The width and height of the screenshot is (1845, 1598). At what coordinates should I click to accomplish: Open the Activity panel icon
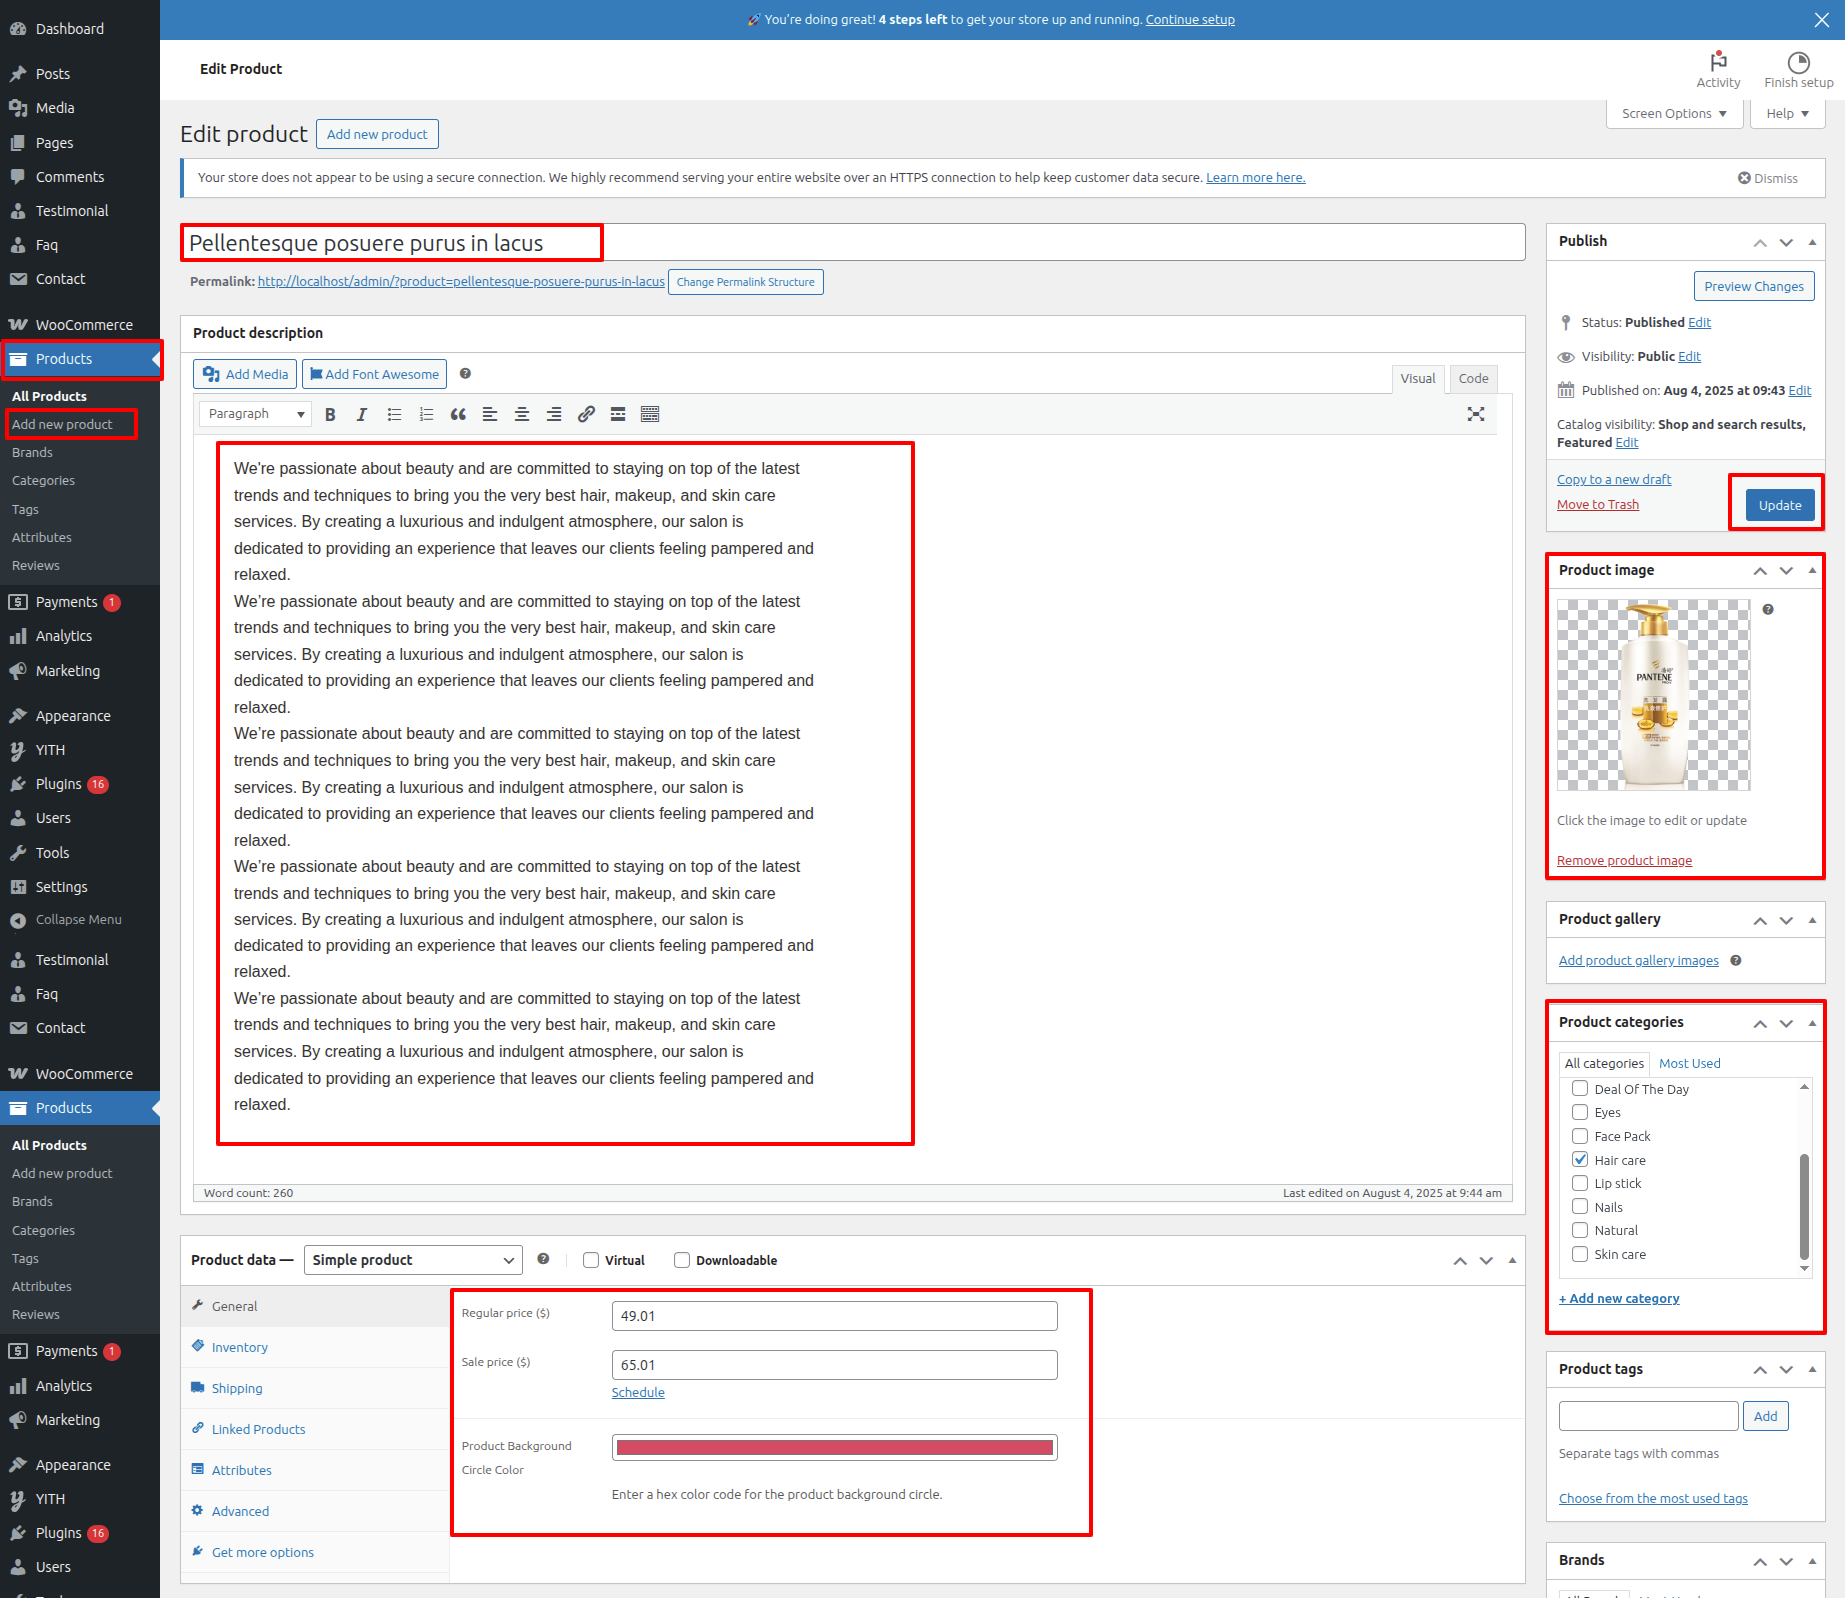(x=1718, y=69)
